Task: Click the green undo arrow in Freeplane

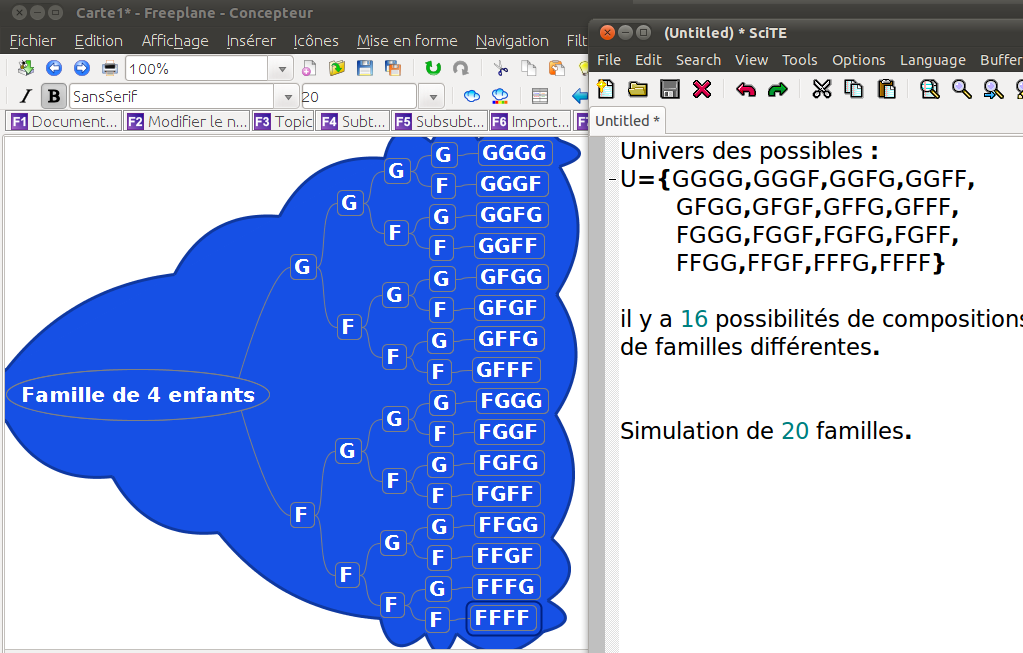Action: tap(432, 69)
